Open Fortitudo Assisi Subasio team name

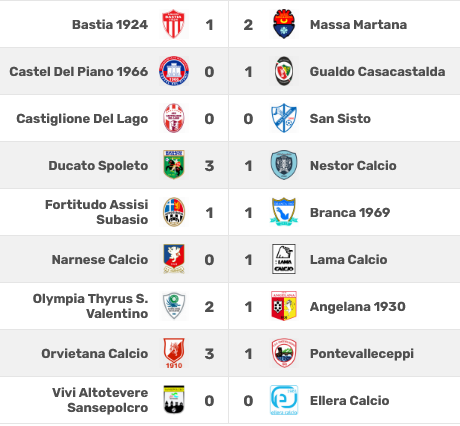click(97, 212)
